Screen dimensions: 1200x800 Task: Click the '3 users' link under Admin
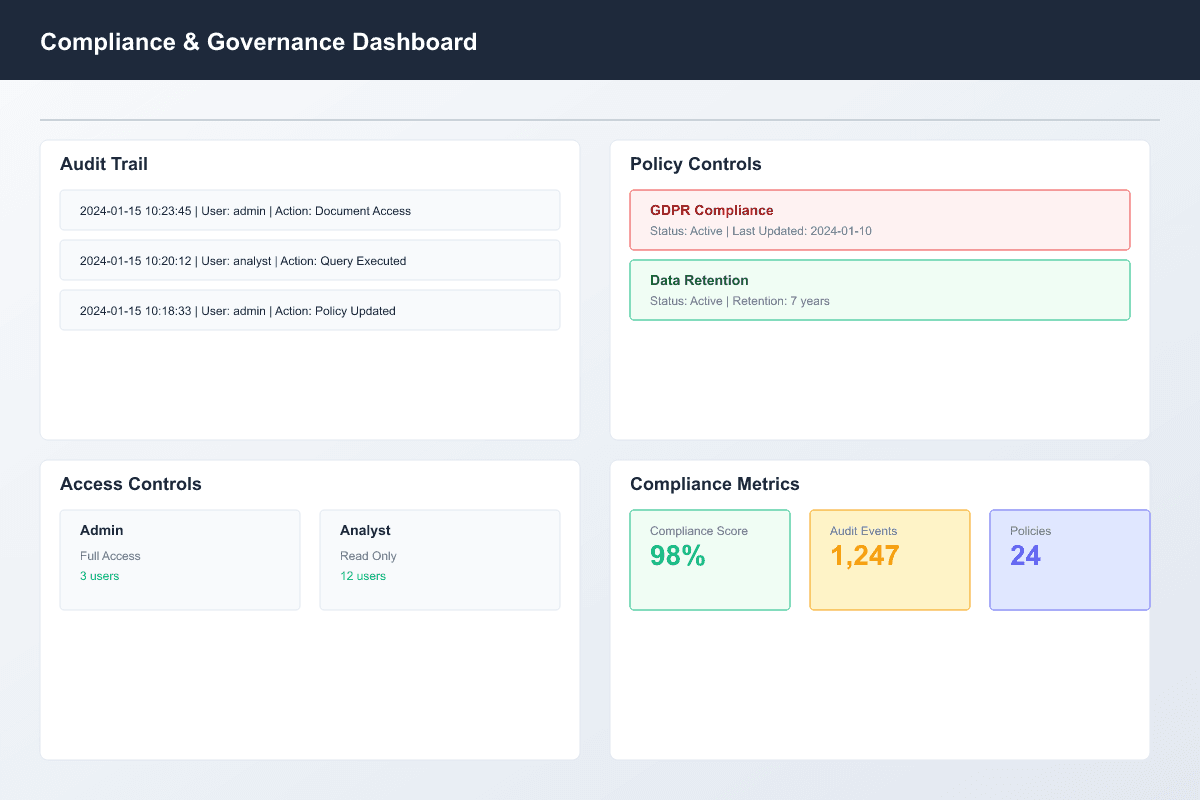(99, 576)
